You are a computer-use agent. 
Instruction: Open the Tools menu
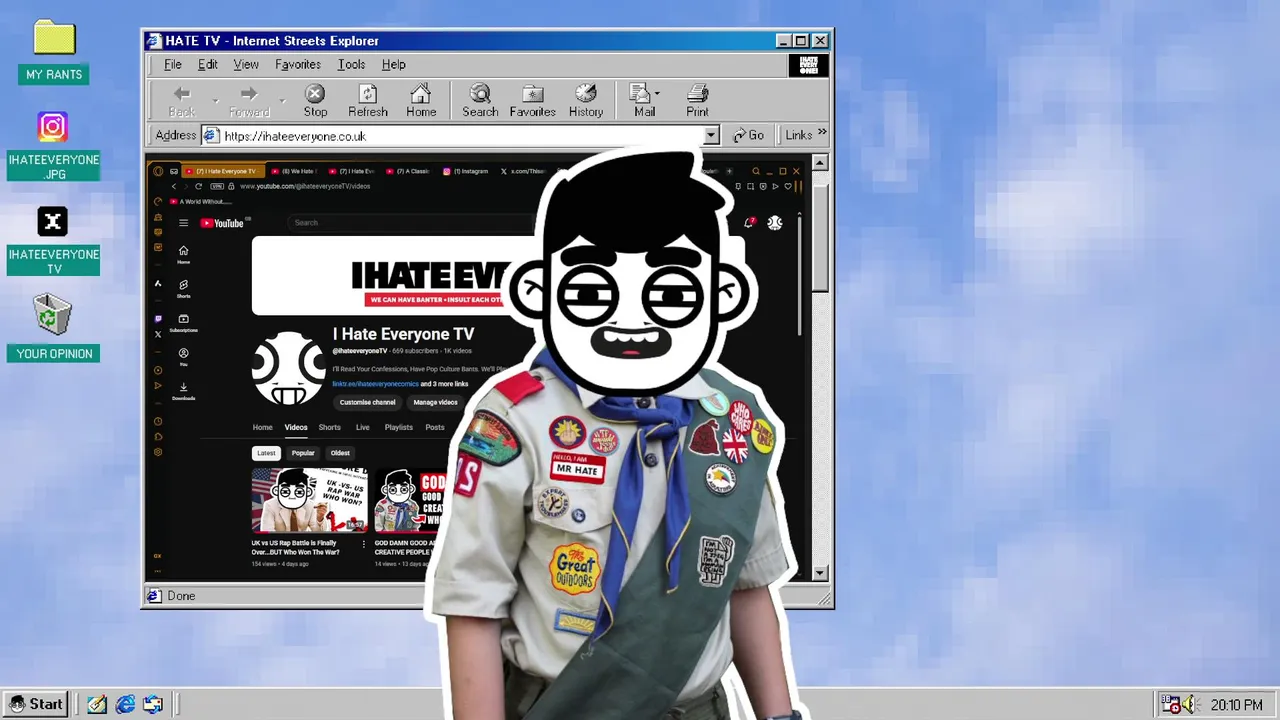coord(351,64)
